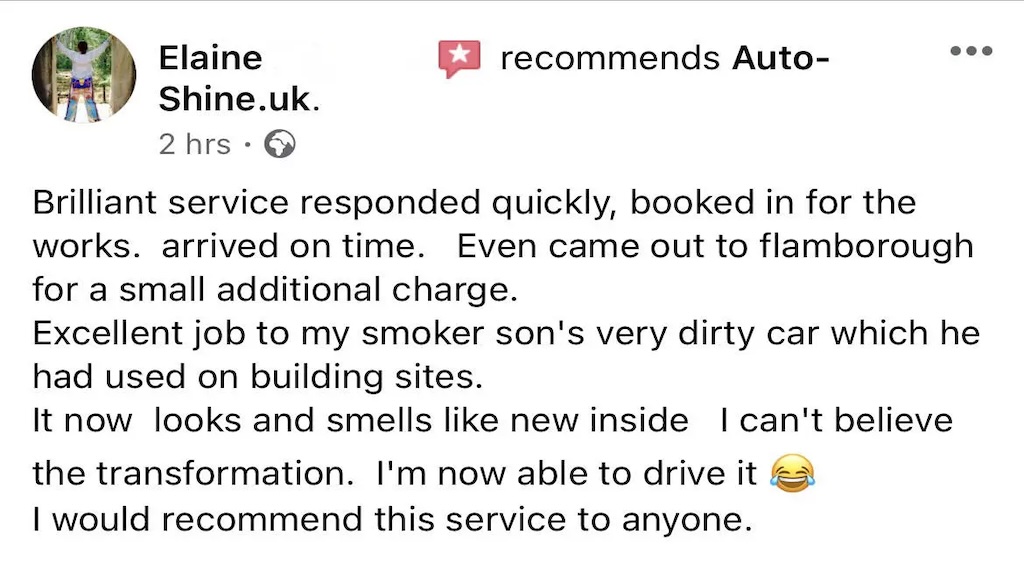Open the 2 hrs post timestamp
Viewport: 1024px width, 576px height.
[x=195, y=144]
